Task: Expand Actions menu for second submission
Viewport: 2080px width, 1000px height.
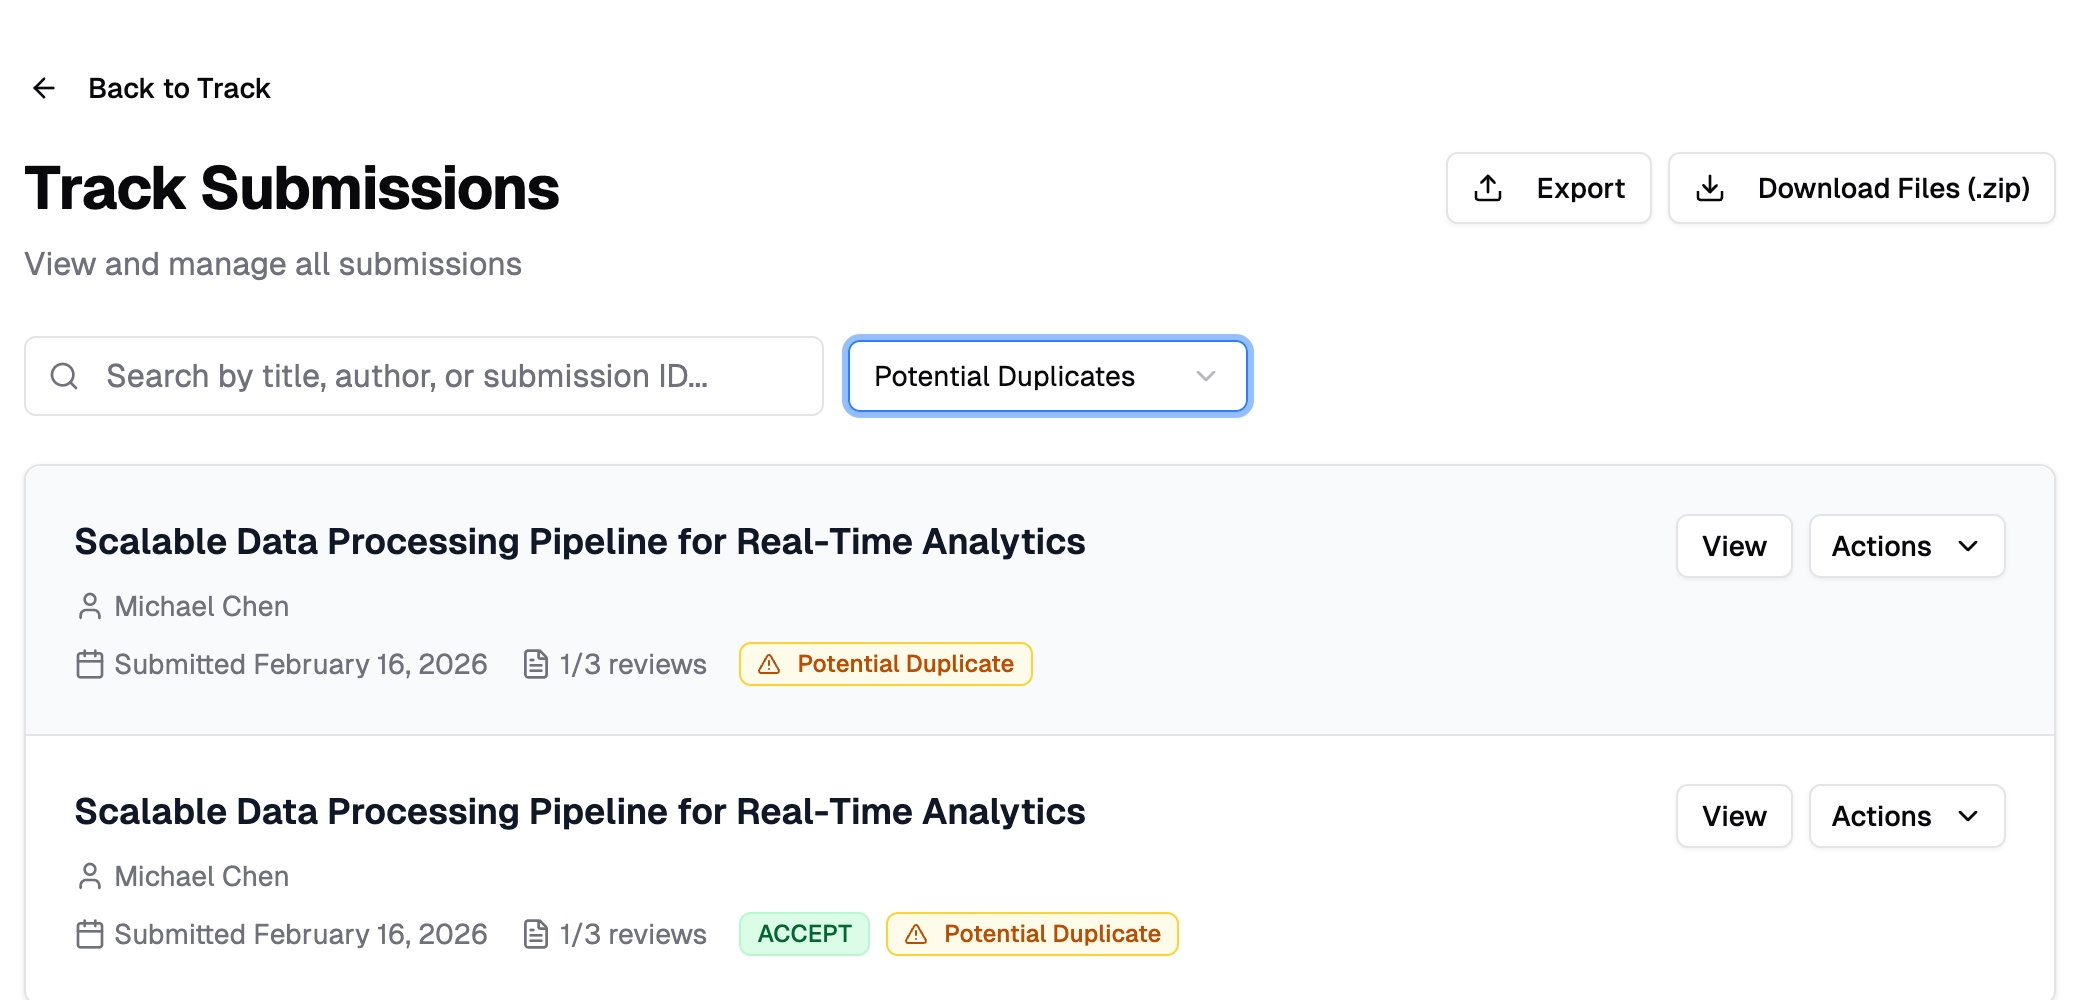Action: tap(1906, 816)
